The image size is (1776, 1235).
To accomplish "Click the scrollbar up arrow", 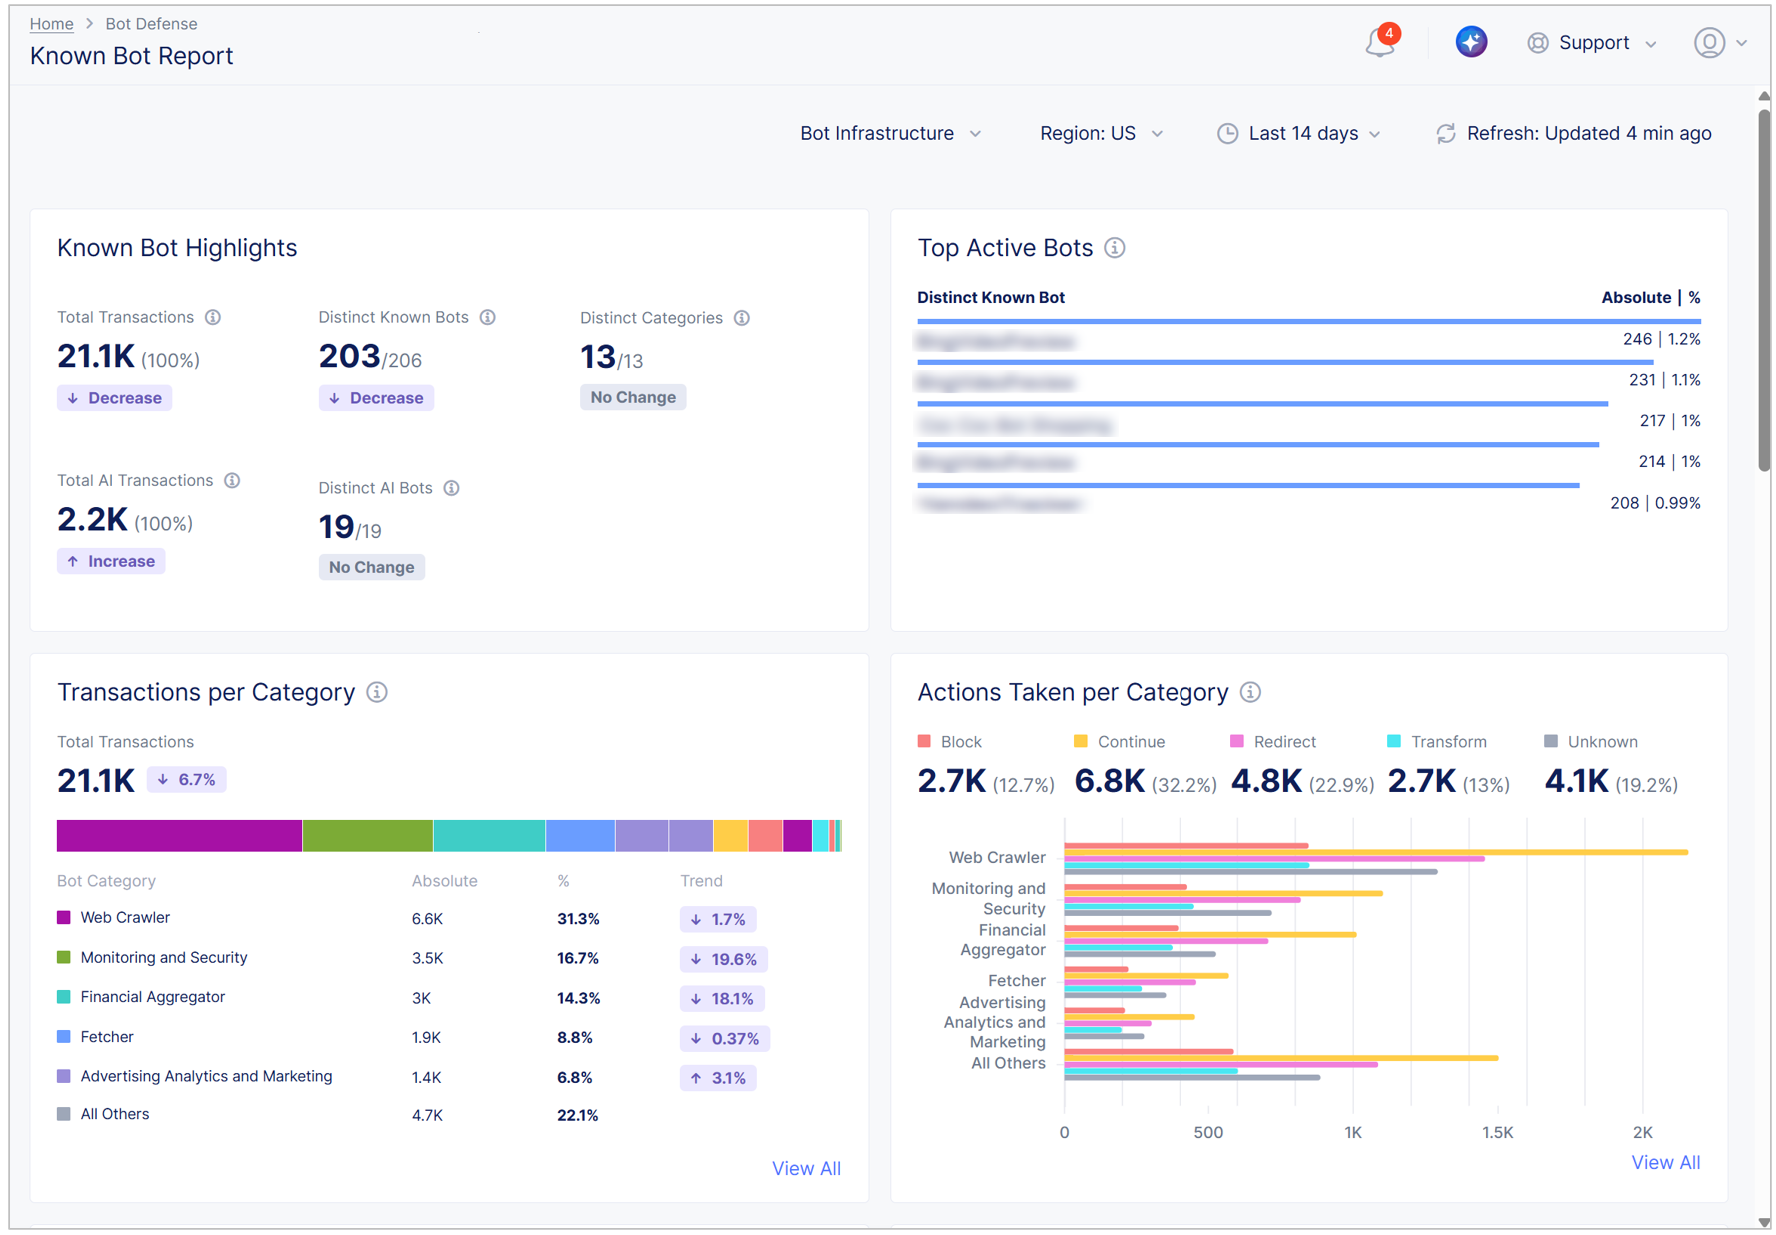I will coord(1764,96).
